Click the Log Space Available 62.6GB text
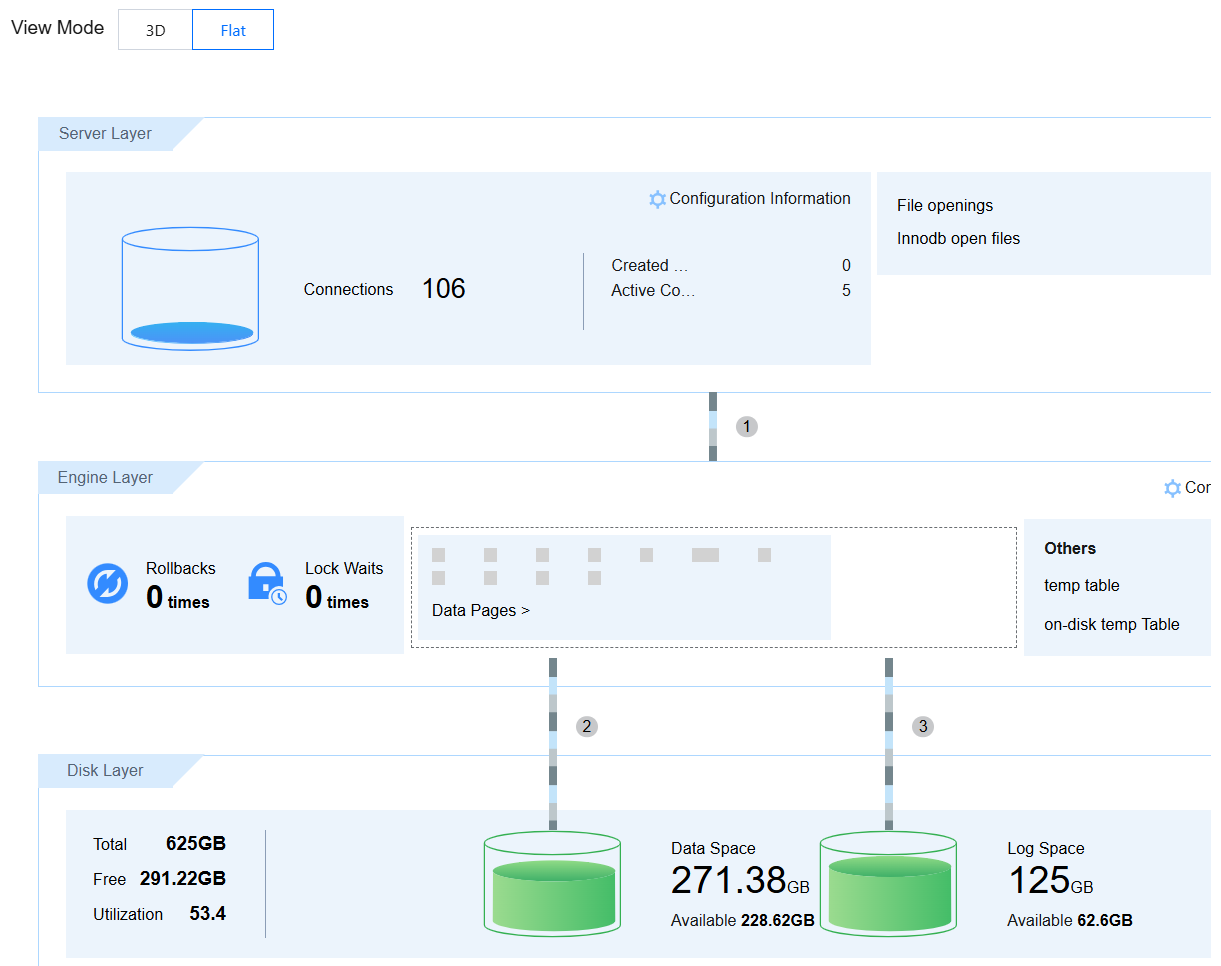 [1070, 921]
